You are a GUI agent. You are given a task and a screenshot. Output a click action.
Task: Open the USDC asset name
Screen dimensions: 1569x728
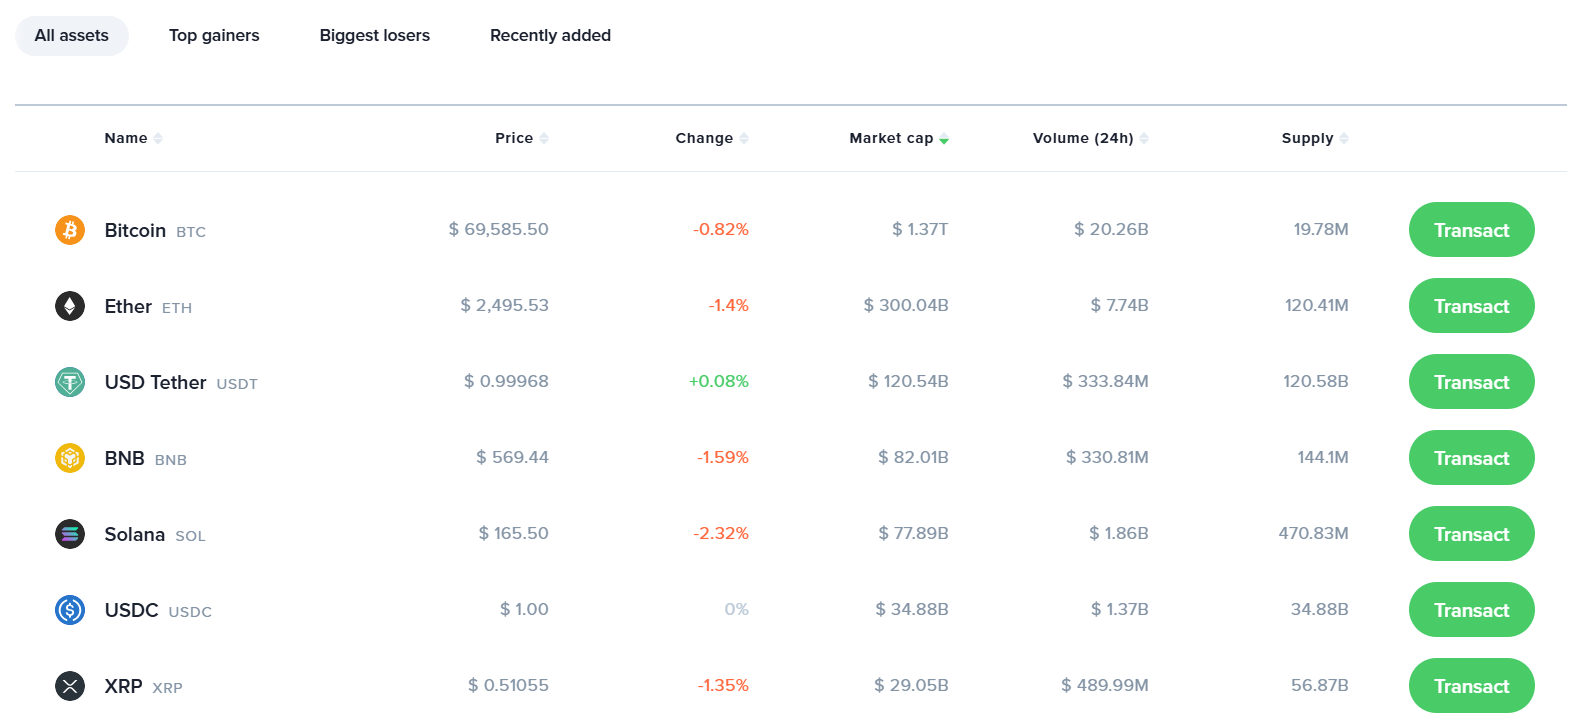132,611
